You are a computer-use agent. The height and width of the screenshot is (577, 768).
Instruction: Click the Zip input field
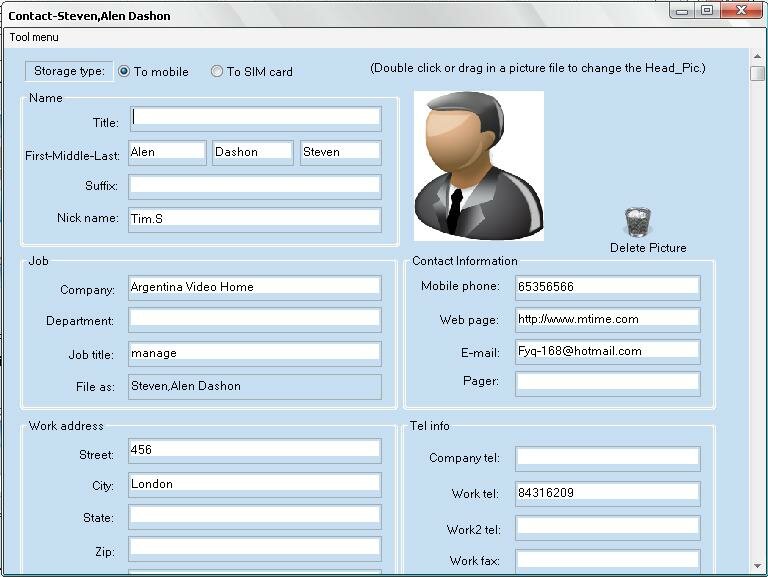click(255, 549)
